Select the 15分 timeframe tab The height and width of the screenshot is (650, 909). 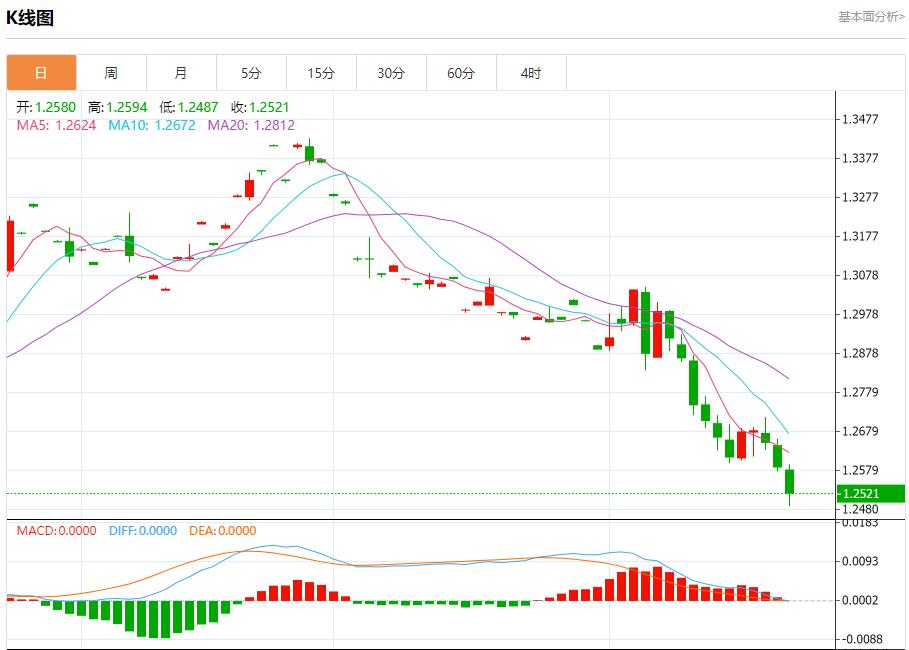321,73
